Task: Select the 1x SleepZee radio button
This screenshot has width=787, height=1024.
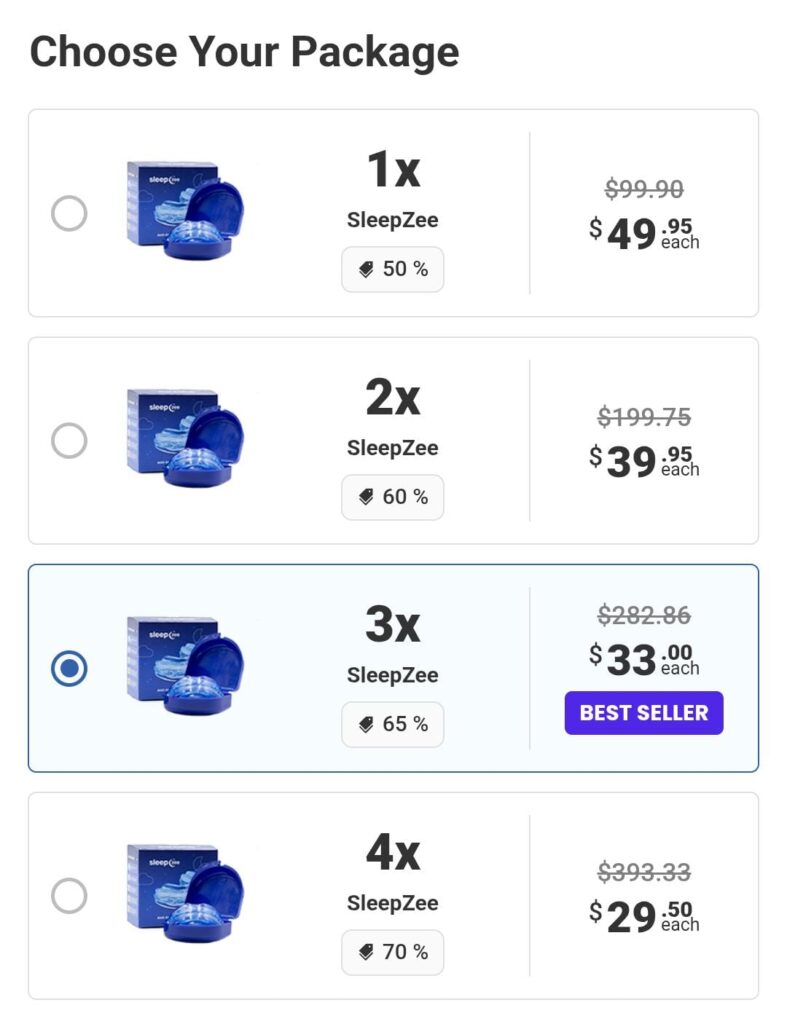Action: (x=69, y=213)
